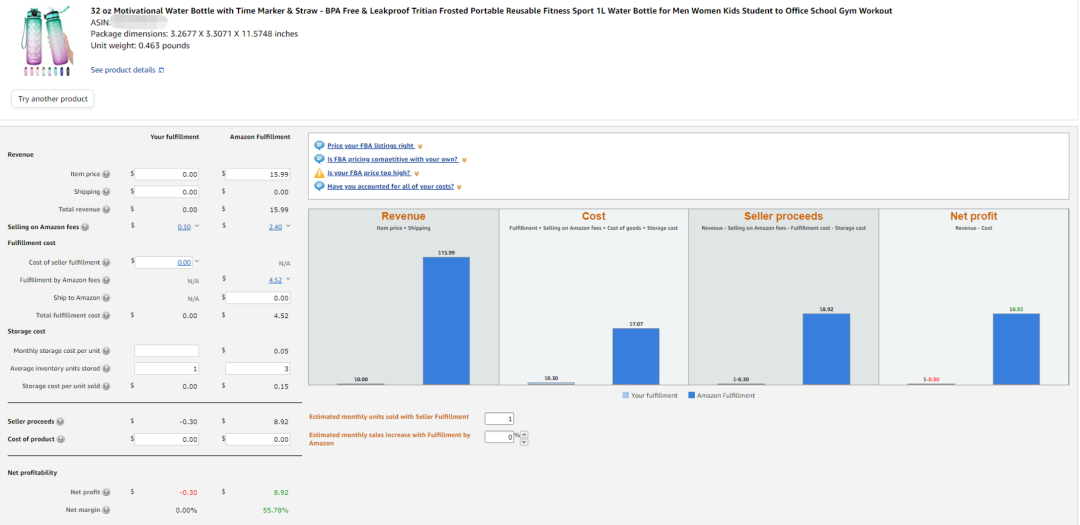This screenshot has height=525, width=1080.
Task: Increase the monthly sales increase percentage stepper
Action: (525, 434)
